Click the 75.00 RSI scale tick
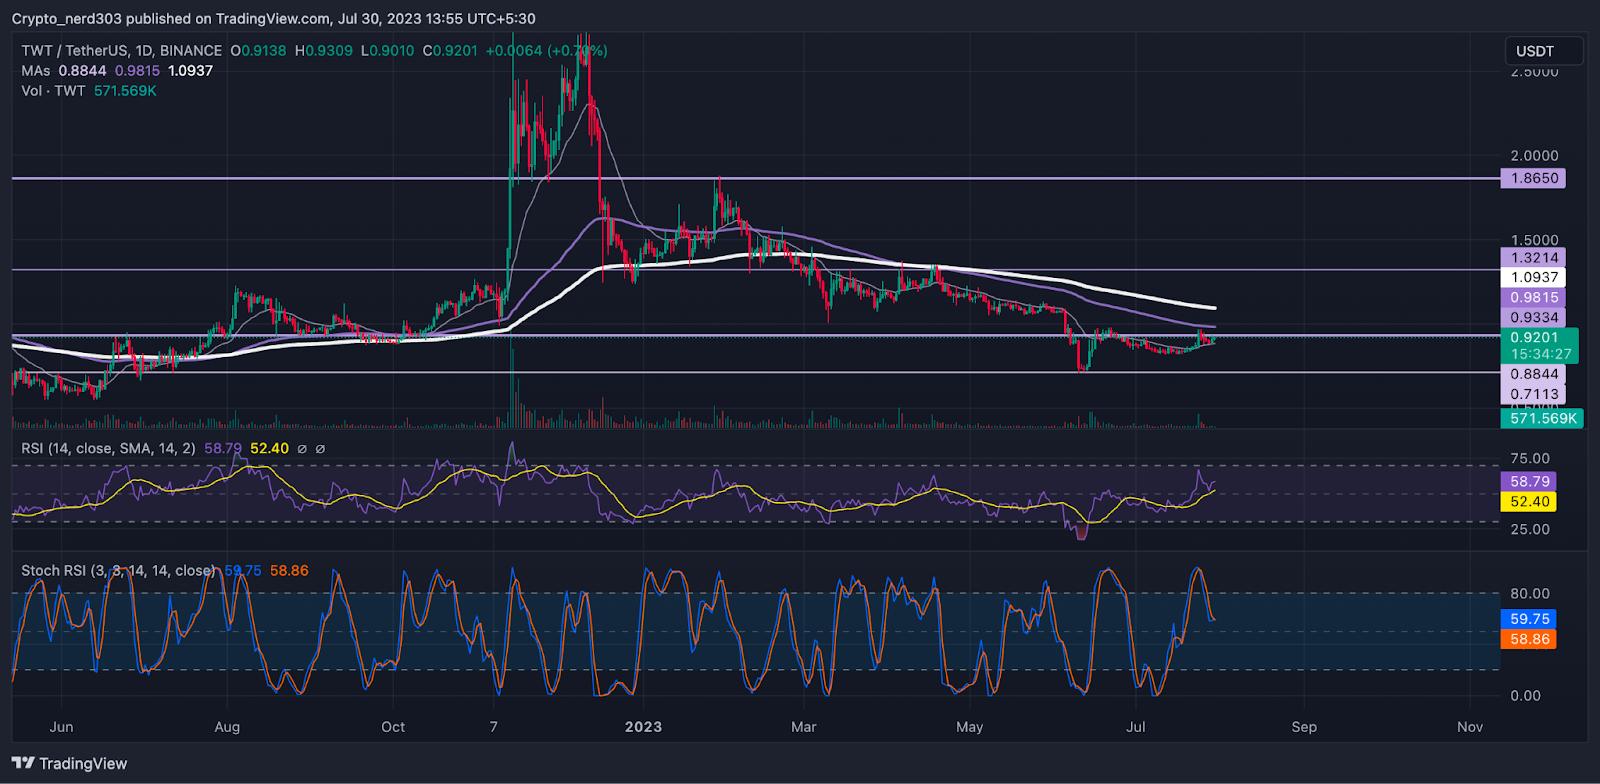The width and height of the screenshot is (1600, 784). point(1530,459)
